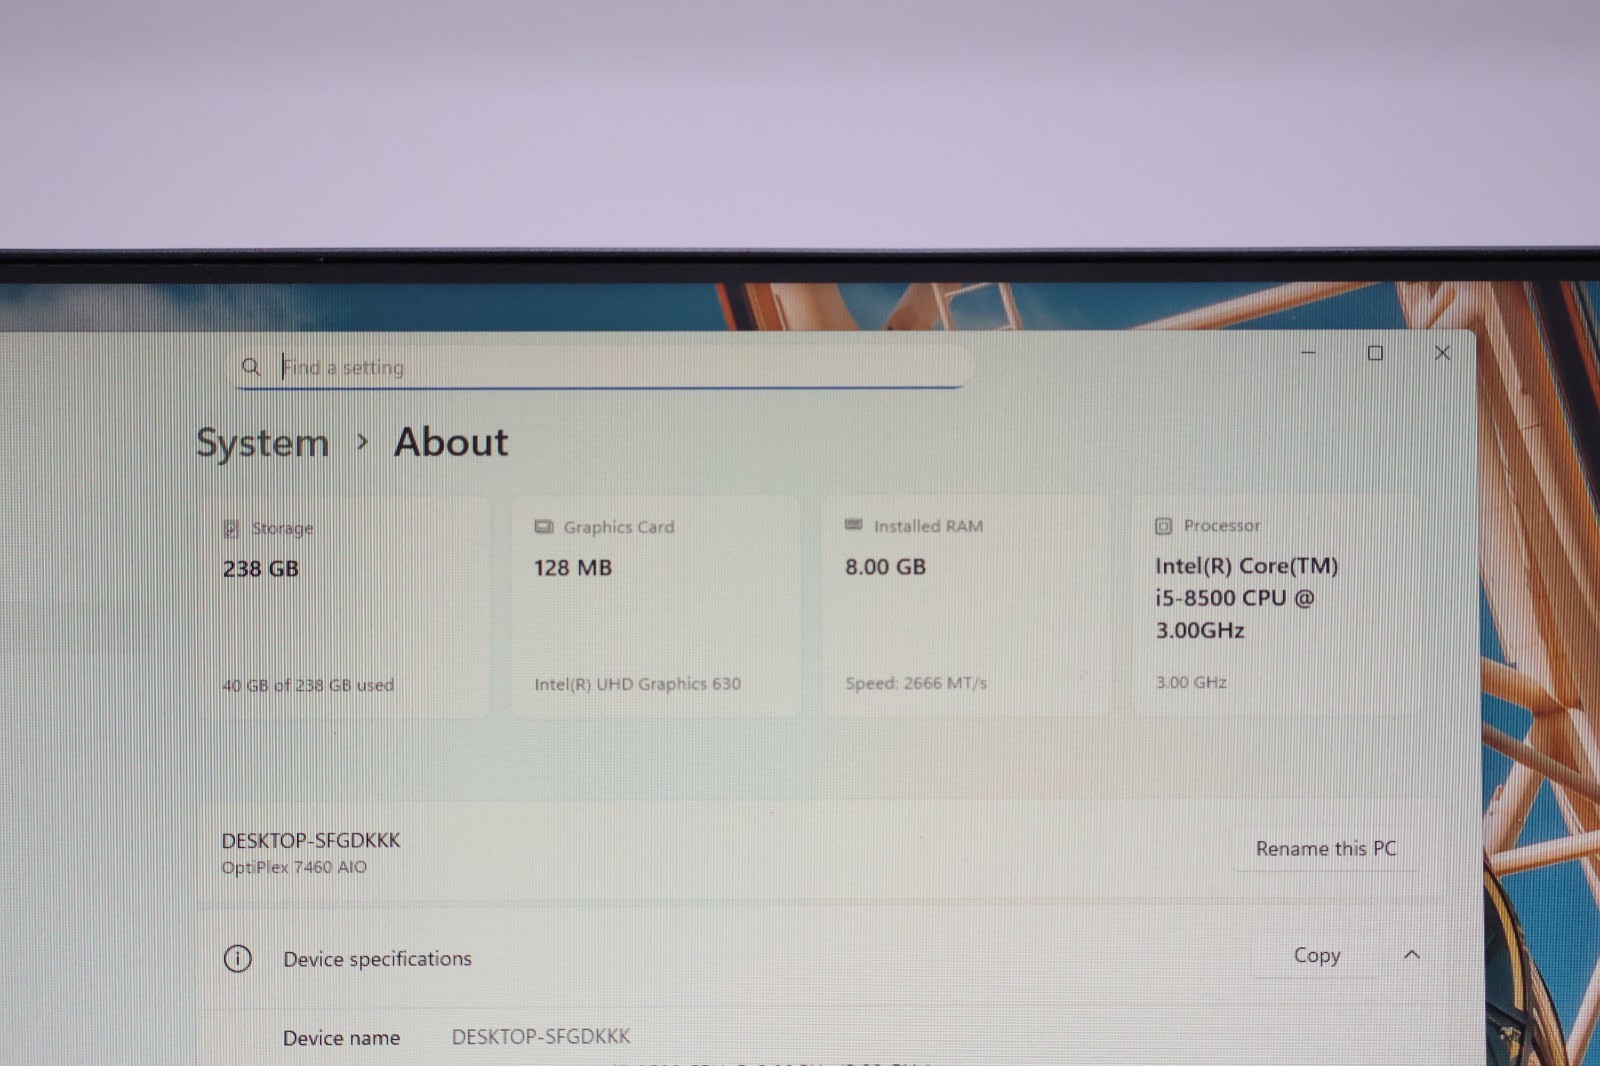Click the Storage card icon
Viewport: 1600px width, 1066px height.
[x=231, y=528]
